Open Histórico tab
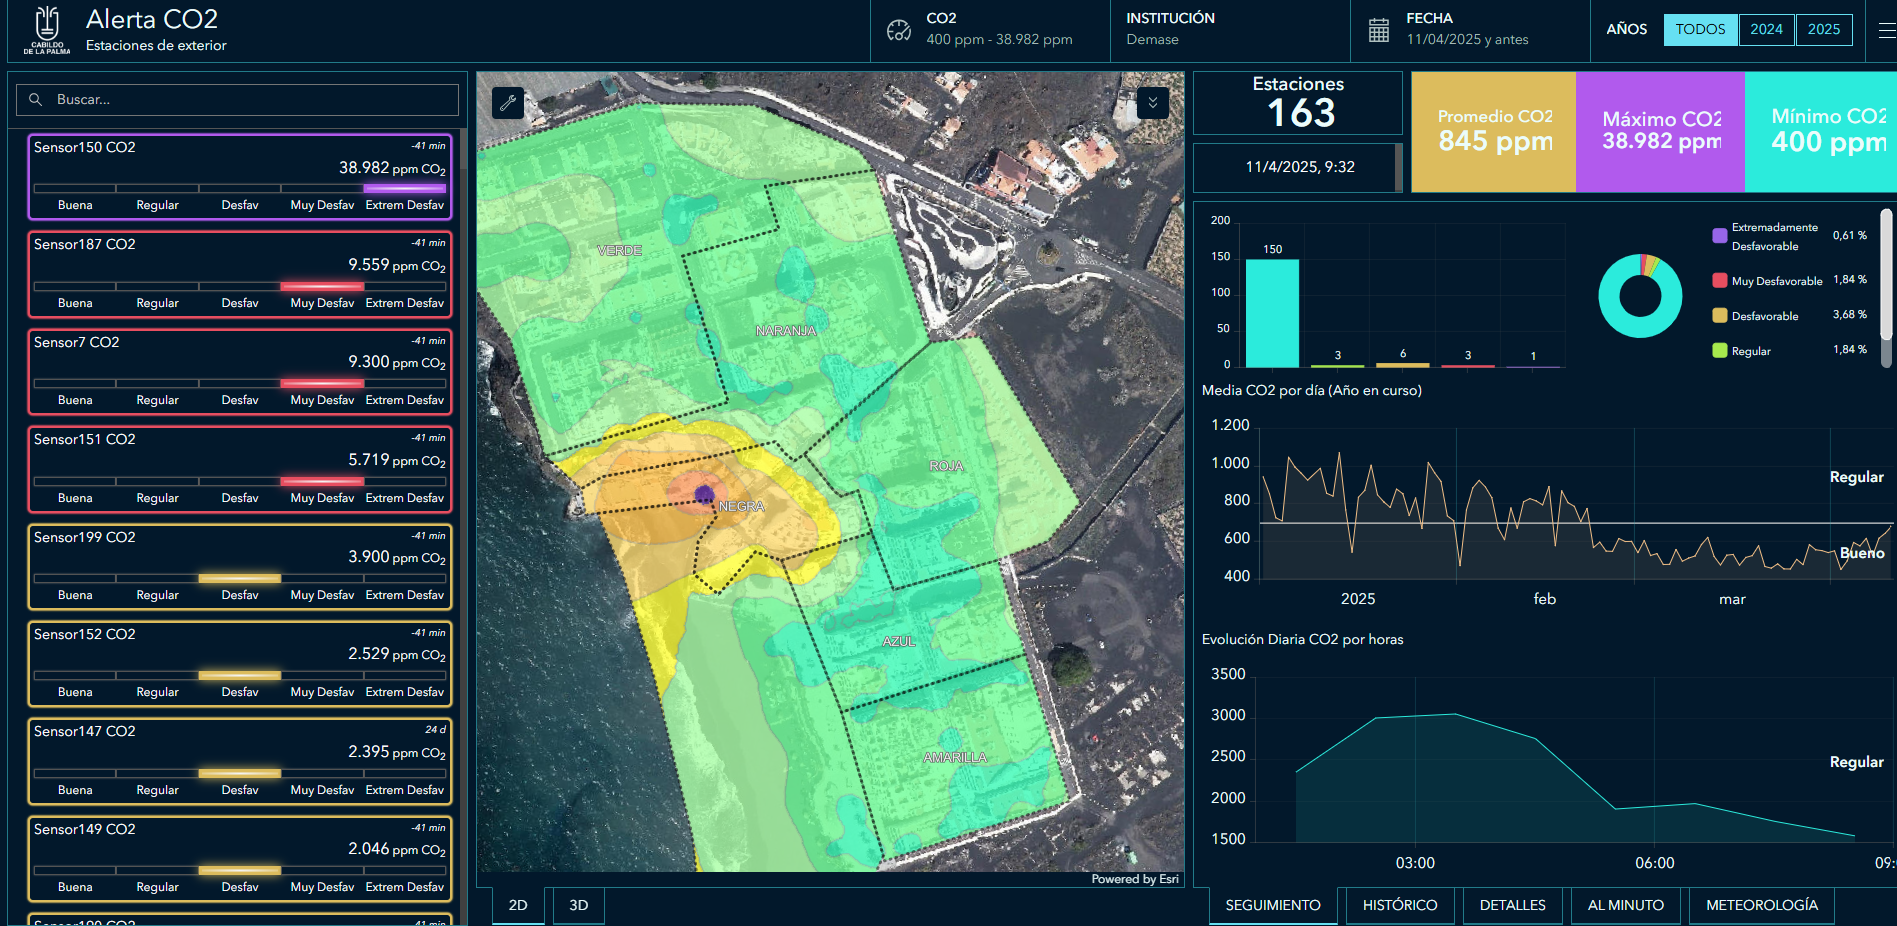 1400,905
